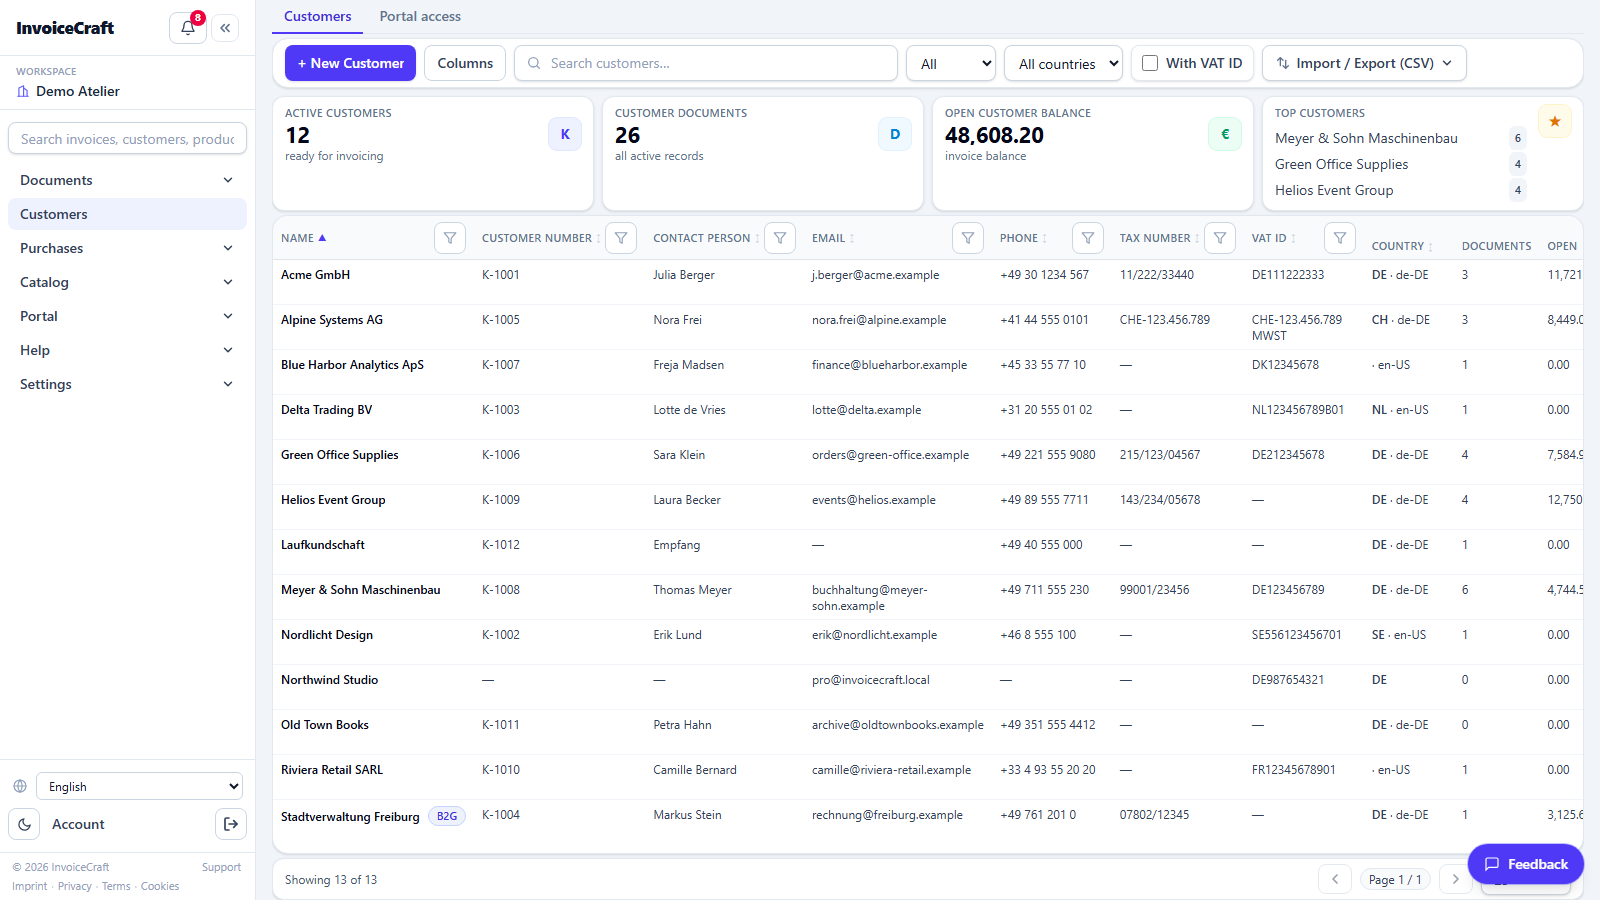
Task: Open the Account page
Action: click(78, 824)
